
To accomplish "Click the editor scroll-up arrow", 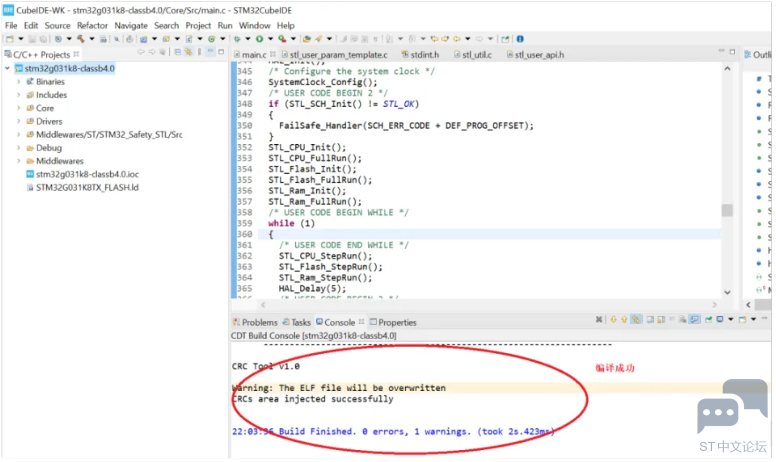I will point(728,69).
